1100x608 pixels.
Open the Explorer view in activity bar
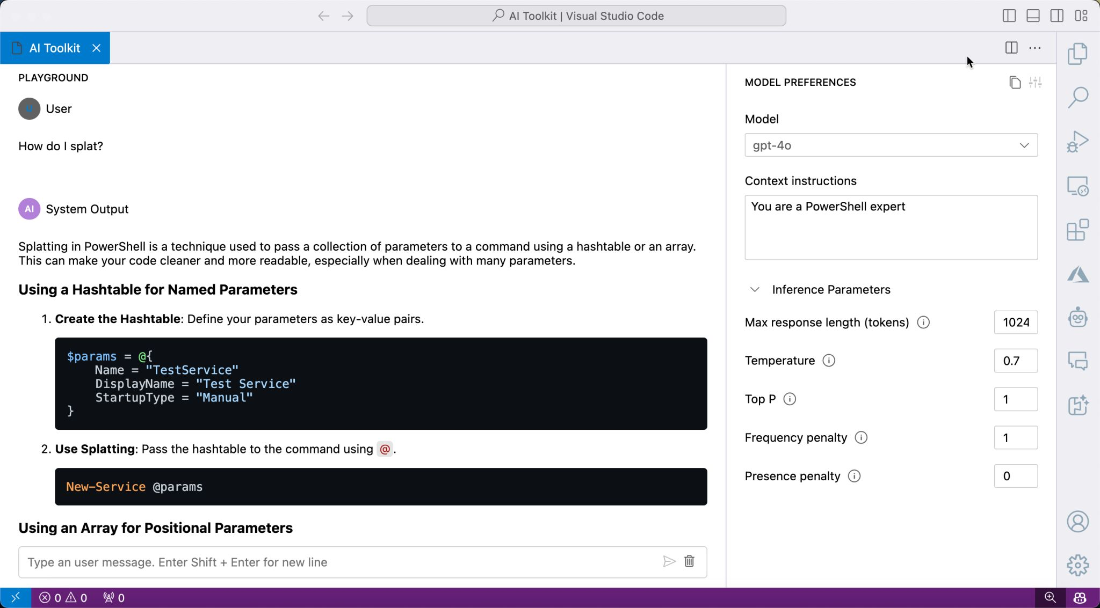point(1078,54)
